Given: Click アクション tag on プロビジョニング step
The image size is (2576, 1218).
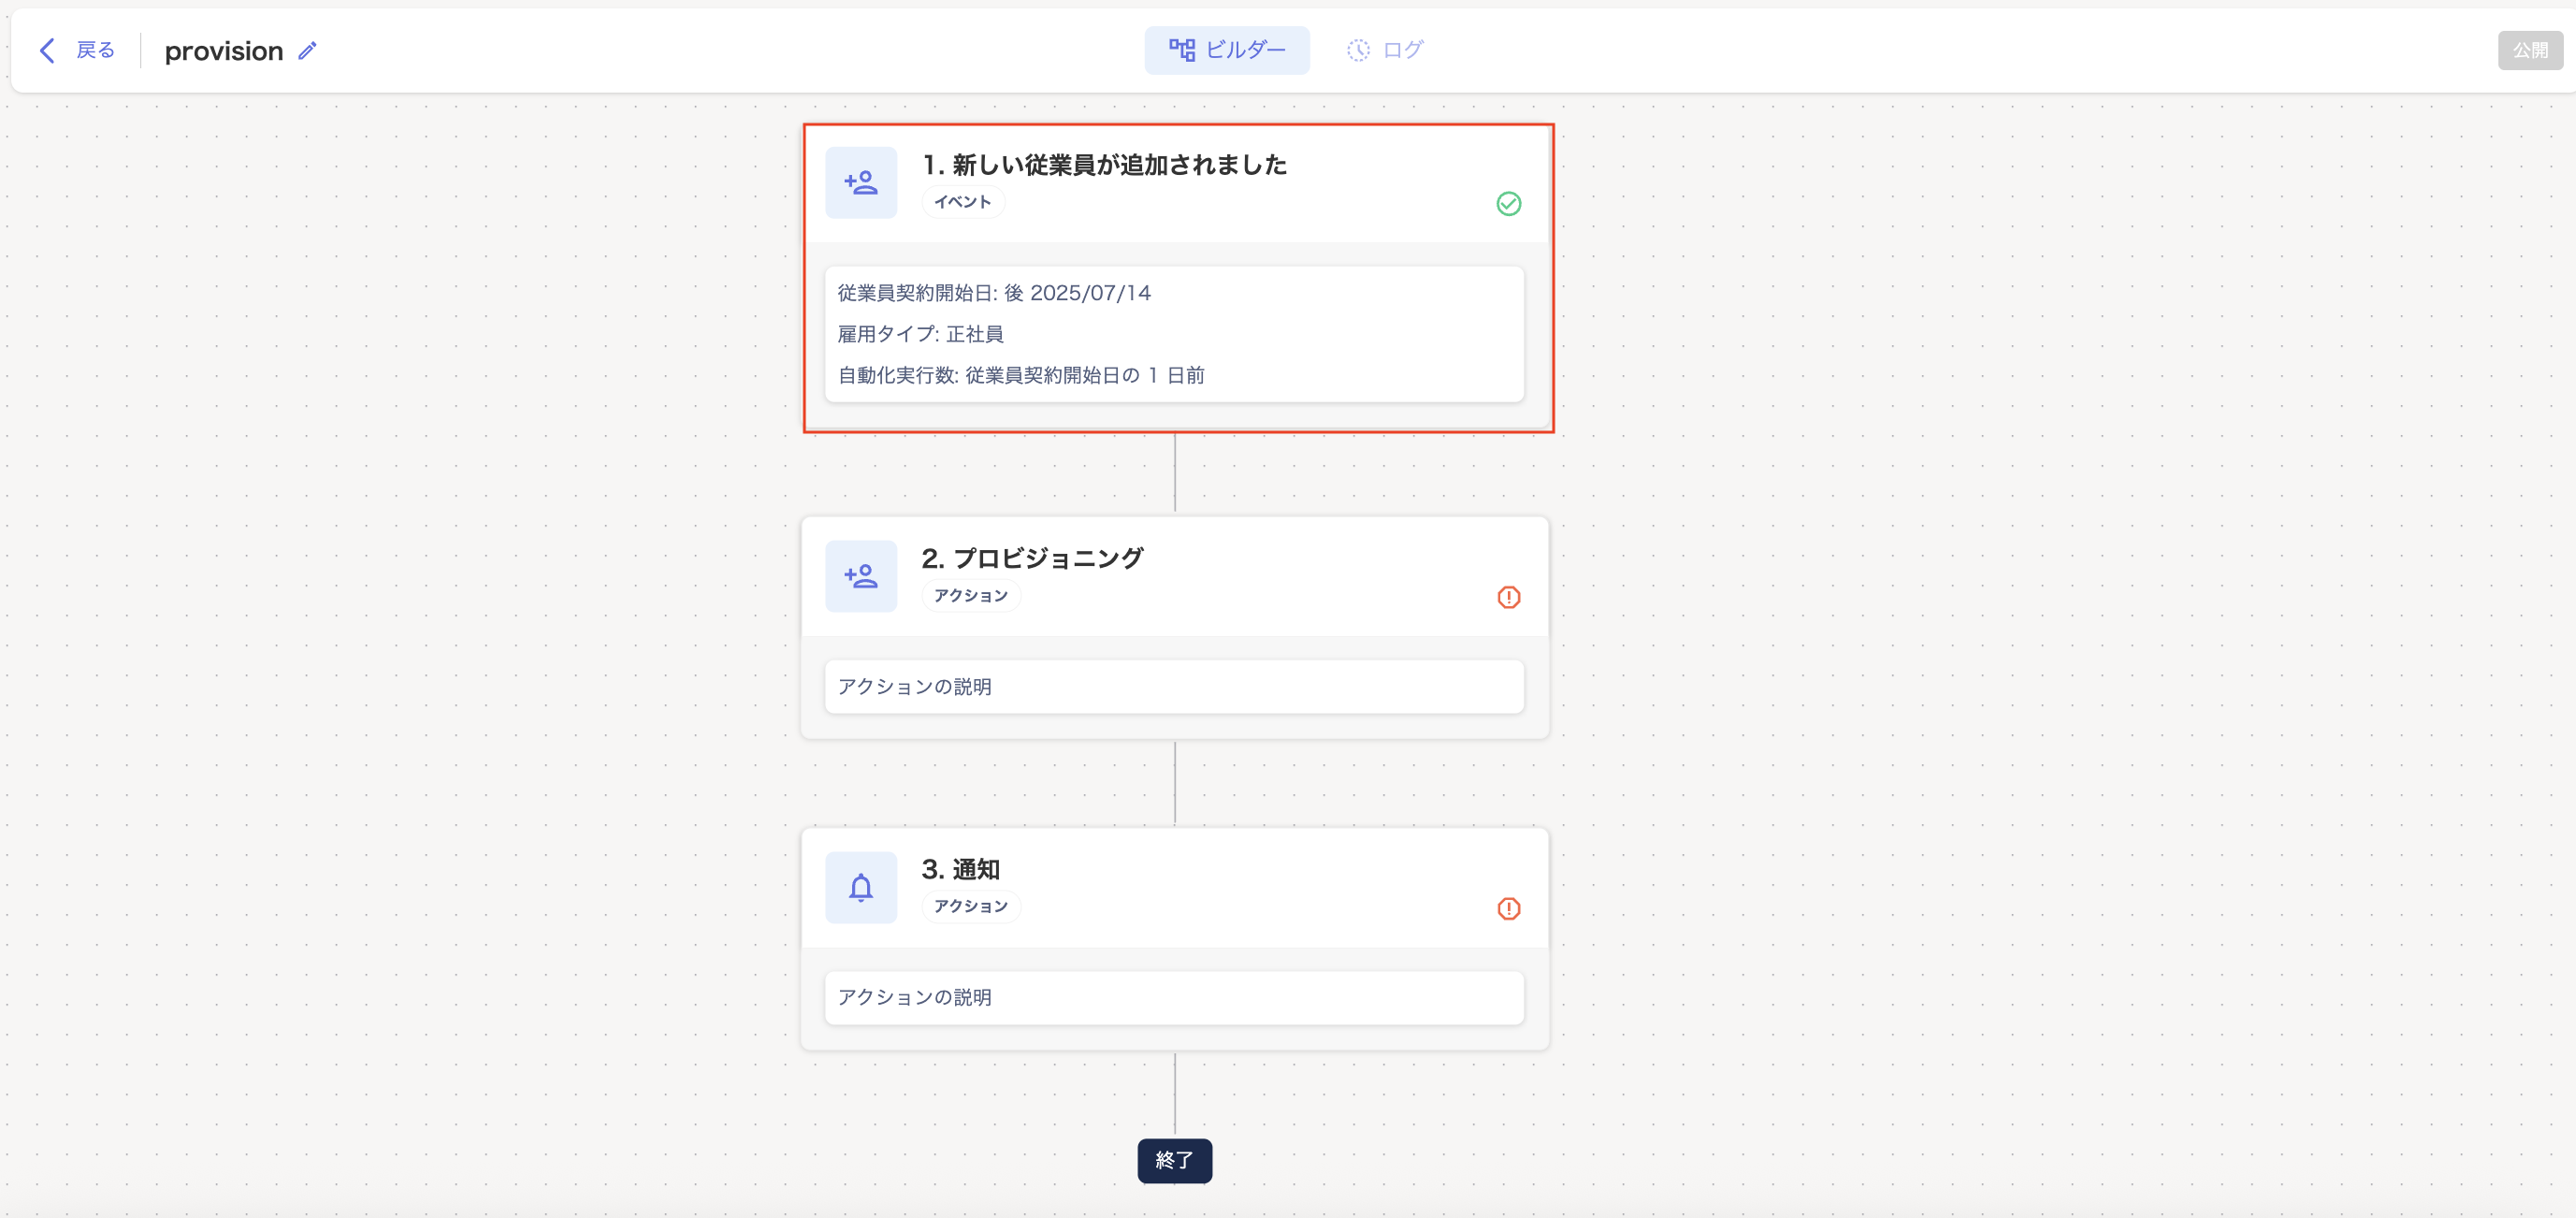Looking at the screenshot, I should [x=971, y=596].
